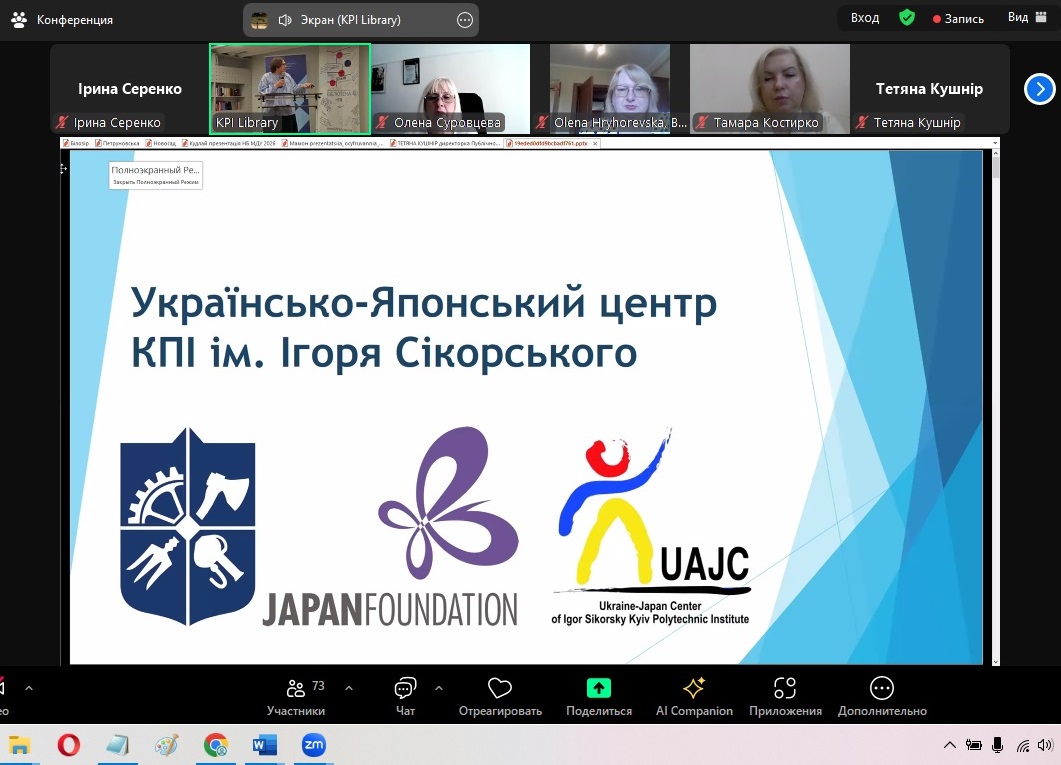Click the shared presentation's vertical scrollbar
This screenshot has height=765, width=1061.
point(995,406)
